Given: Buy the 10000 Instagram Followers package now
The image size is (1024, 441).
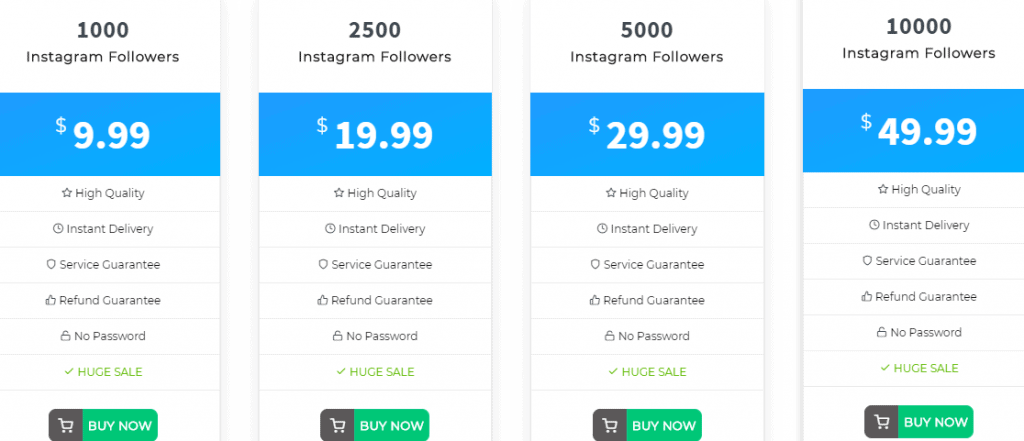Looking at the screenshot, I should [919, 422].
